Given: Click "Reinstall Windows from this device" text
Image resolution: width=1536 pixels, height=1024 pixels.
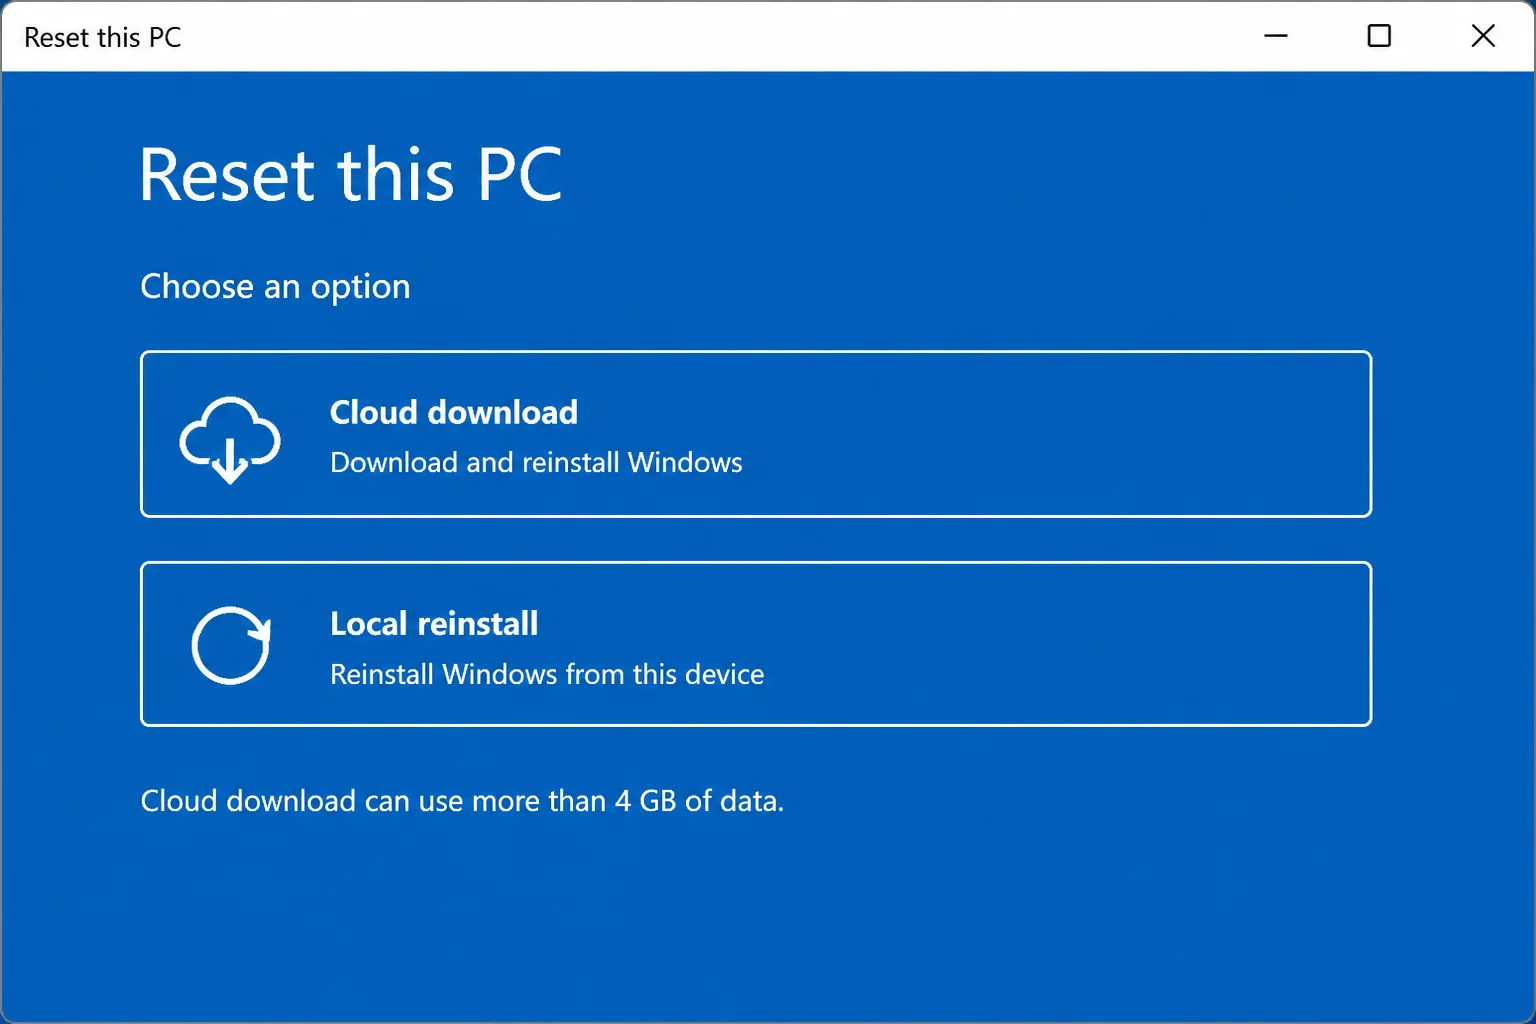Looking at the screenshot, I should pyautogui.click(x=547, y=674).
